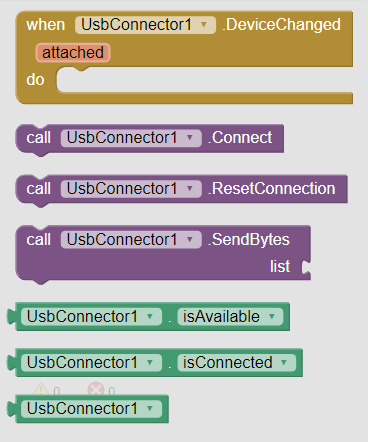The height and width of the screenshot is (442, 368).
Task: Click the list socket on SendBytes block
Action: click(306, 267)
